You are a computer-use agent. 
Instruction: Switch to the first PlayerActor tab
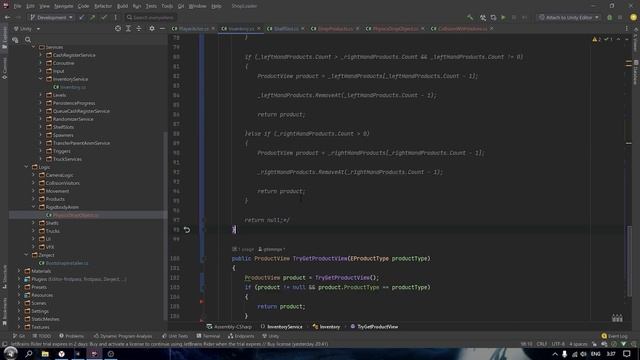click(x=194, y=29)
